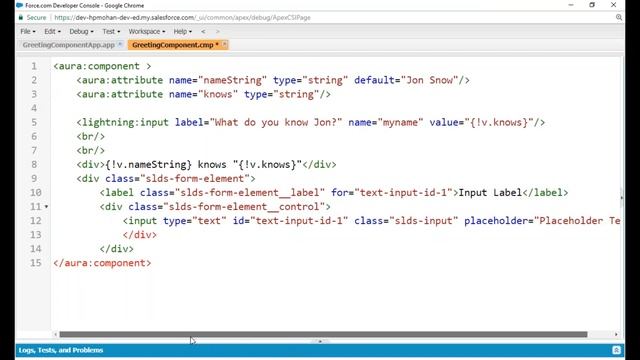Go back with the < navigation arrow

203,31
